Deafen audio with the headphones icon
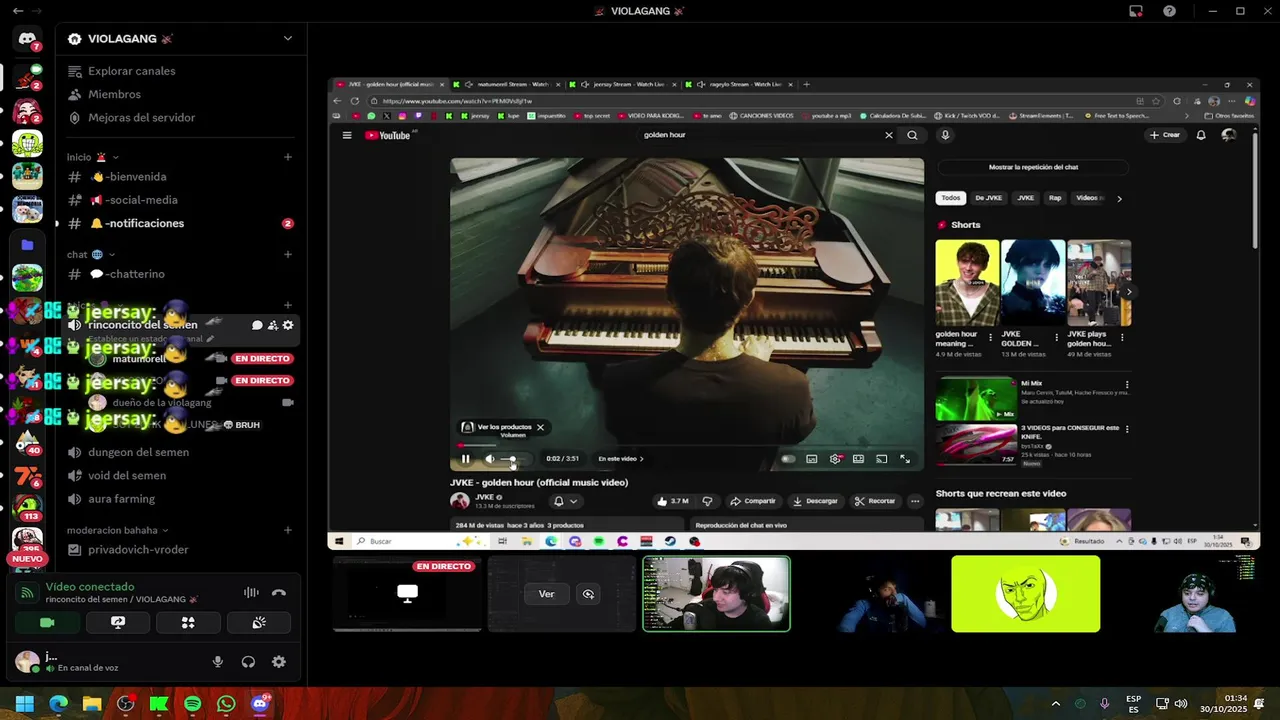 coord(248,662)
